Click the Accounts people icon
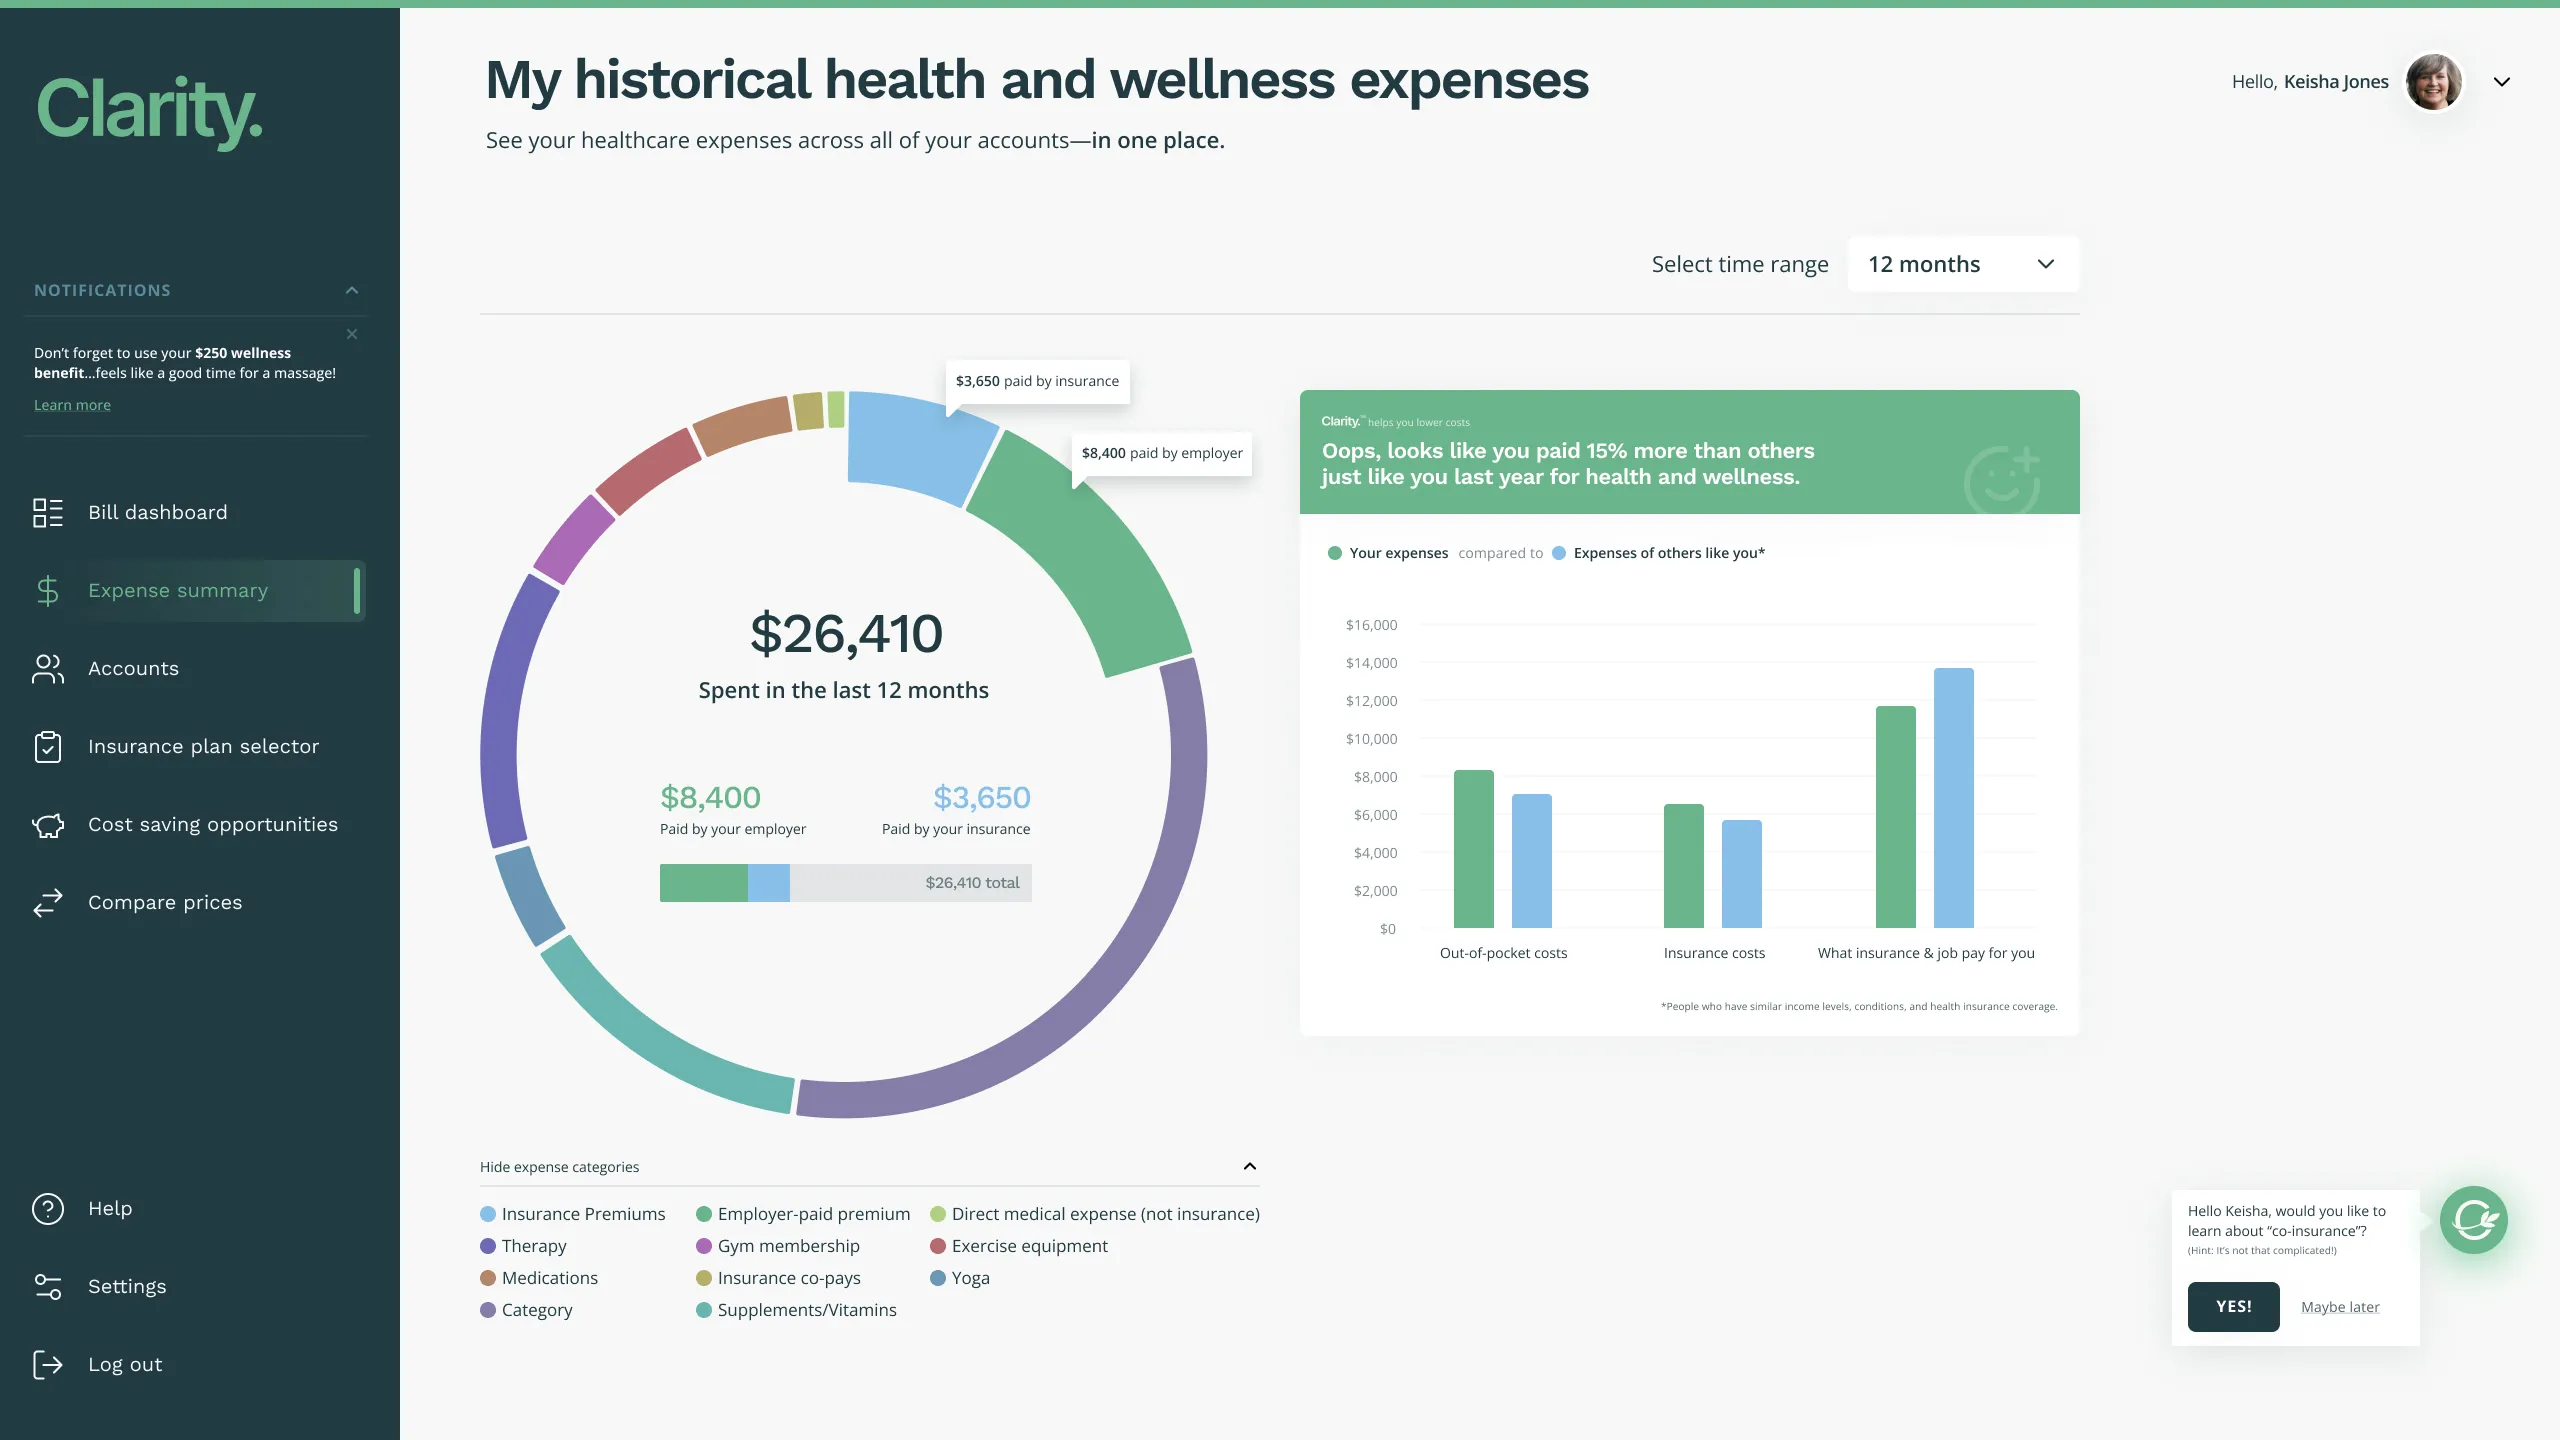This screenshot has height=1440, width=2560. [x=47, y=669]
